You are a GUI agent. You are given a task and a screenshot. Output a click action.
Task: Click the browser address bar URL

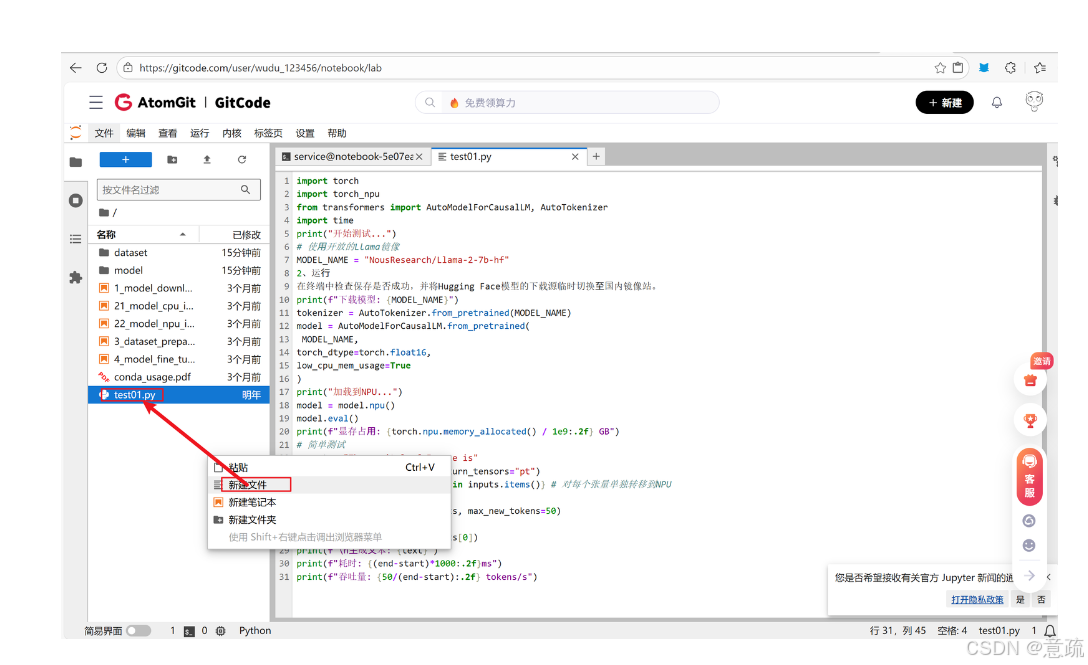(x=260, y=68)
